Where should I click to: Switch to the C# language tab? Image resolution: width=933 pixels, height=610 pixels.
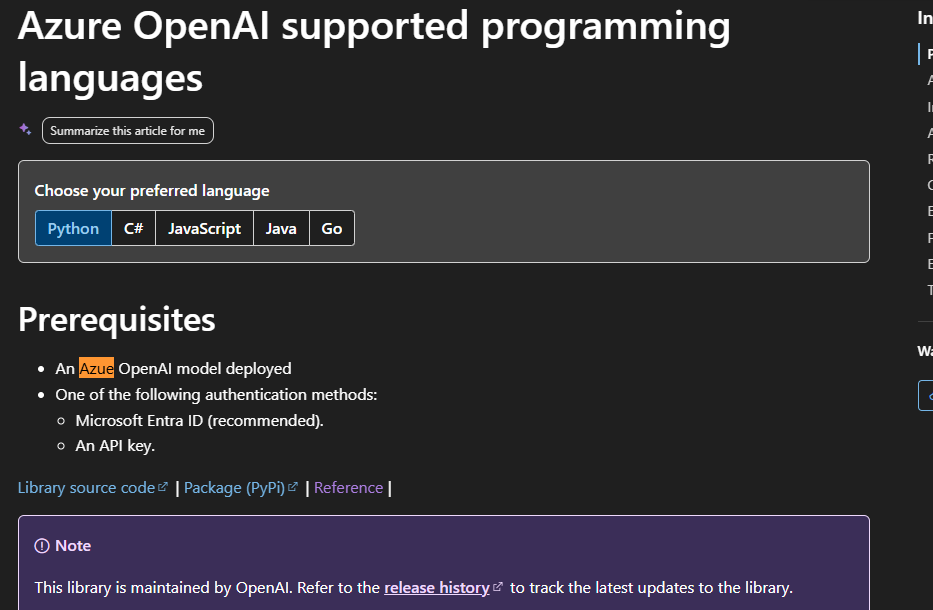(133, 229)
